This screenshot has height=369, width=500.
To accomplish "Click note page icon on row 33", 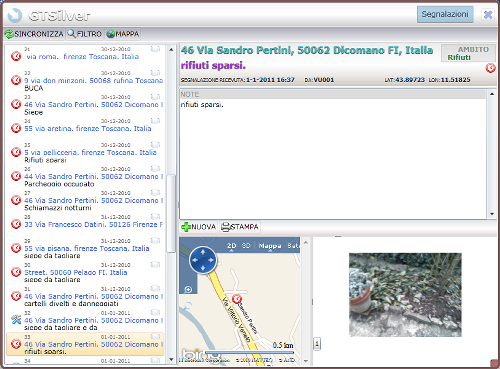I will click(x=155, y=337).
